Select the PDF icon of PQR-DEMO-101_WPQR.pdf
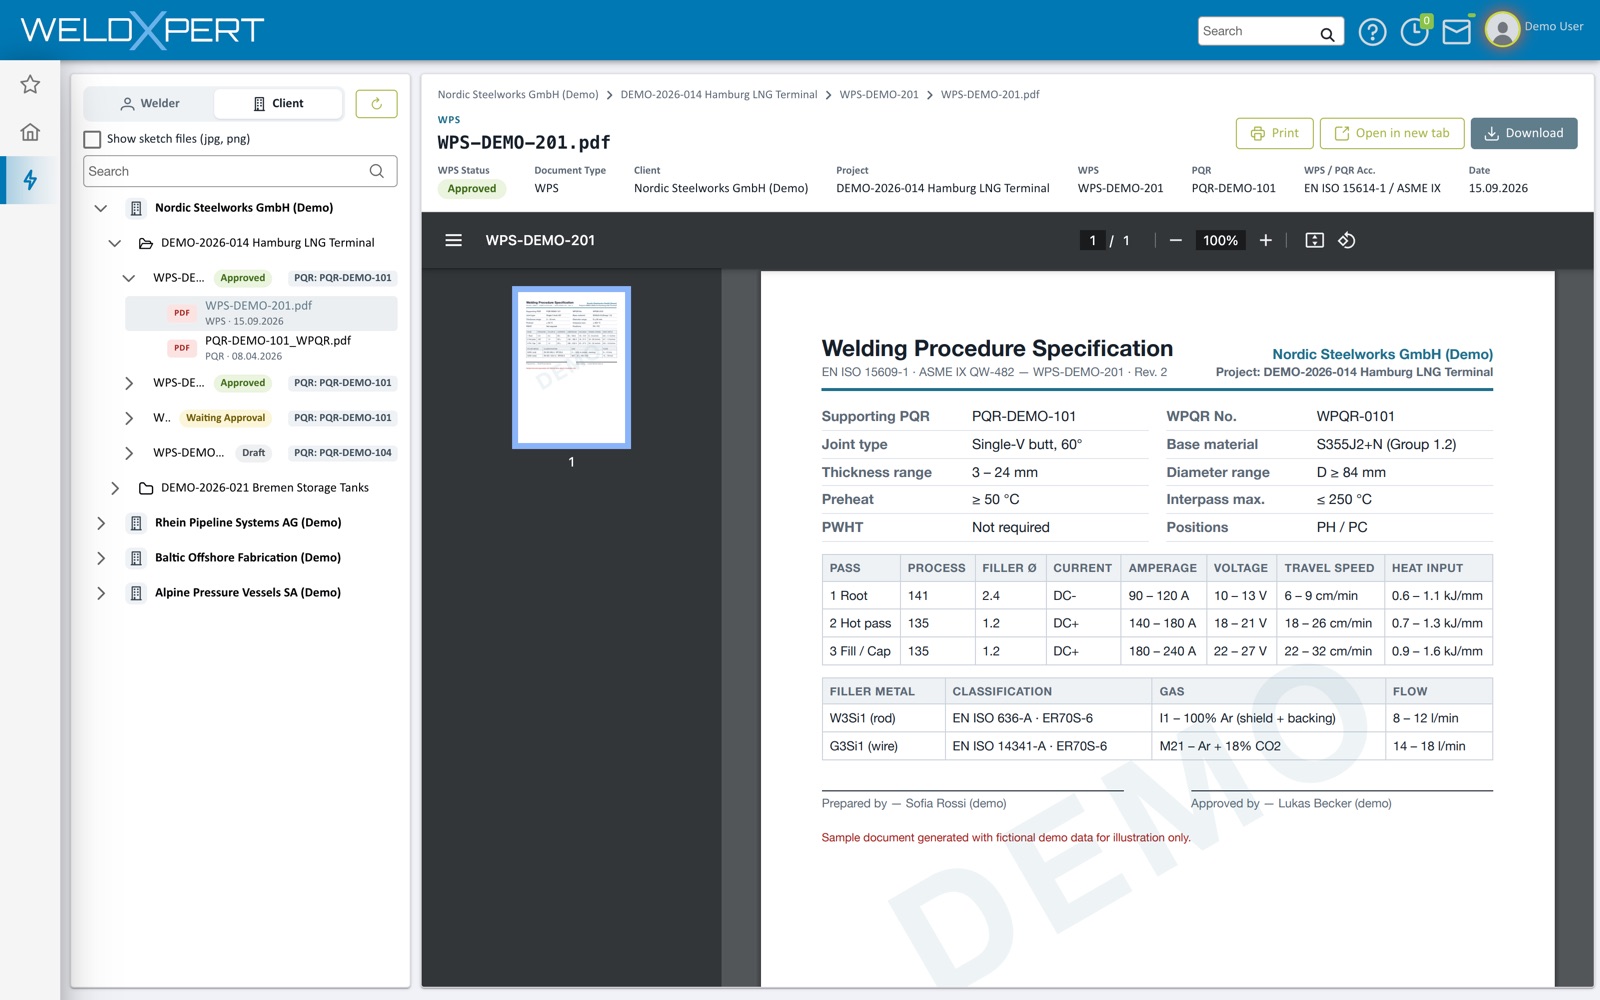The image size is (1600, 1000). pyautogui.click(x=181, y=348)
